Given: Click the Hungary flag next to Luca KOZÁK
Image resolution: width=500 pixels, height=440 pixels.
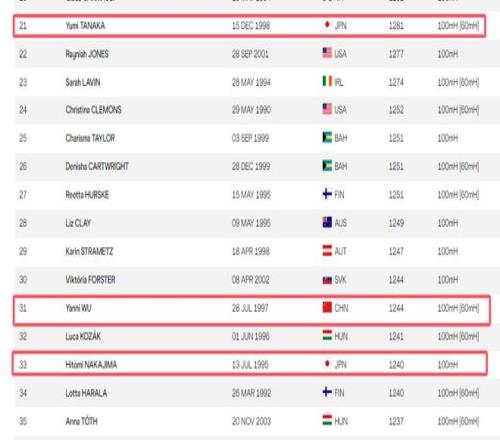Looking at the screenshot, I should click(x=327, y=336).
